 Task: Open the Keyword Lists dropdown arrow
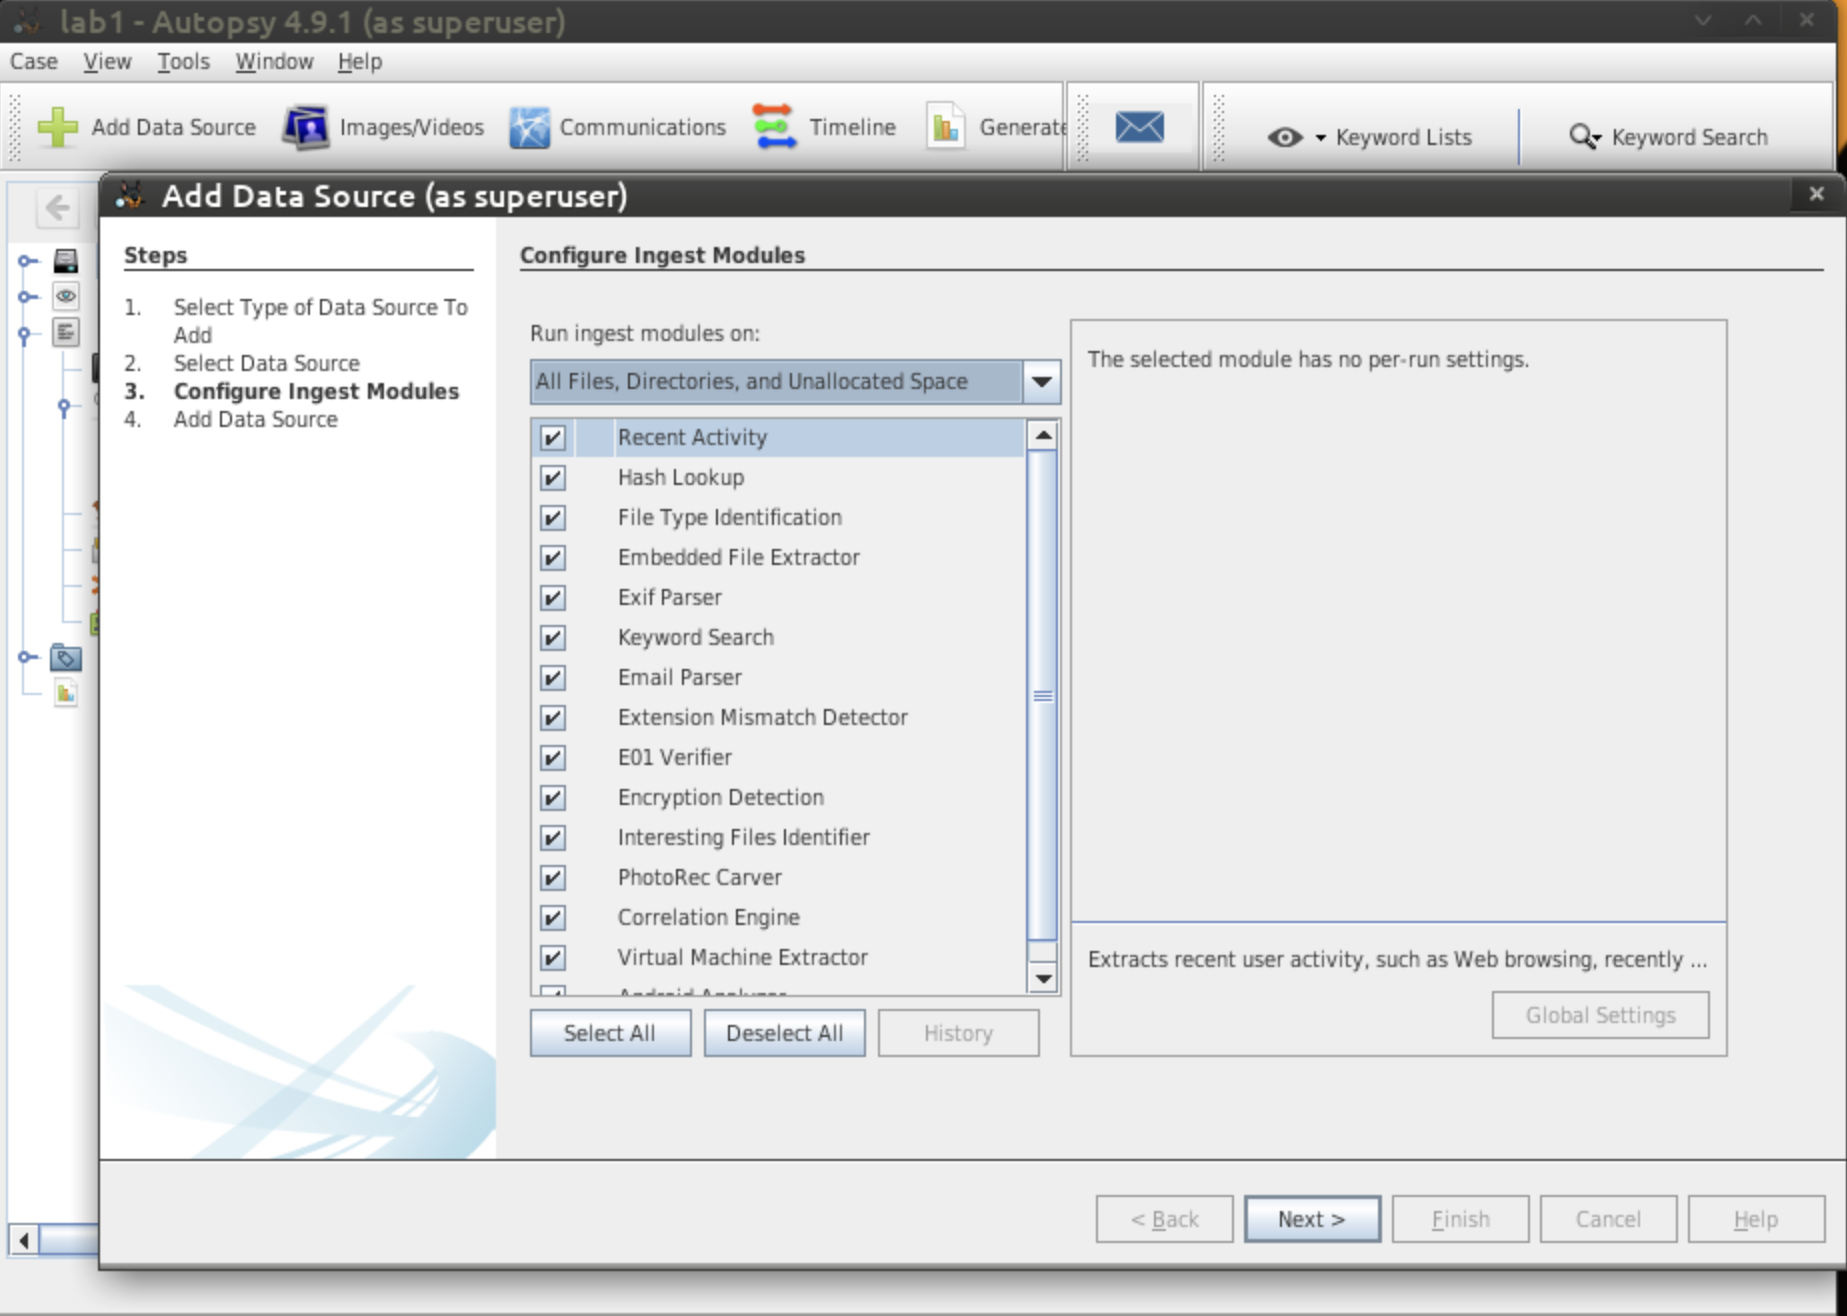pos(1320,138)
